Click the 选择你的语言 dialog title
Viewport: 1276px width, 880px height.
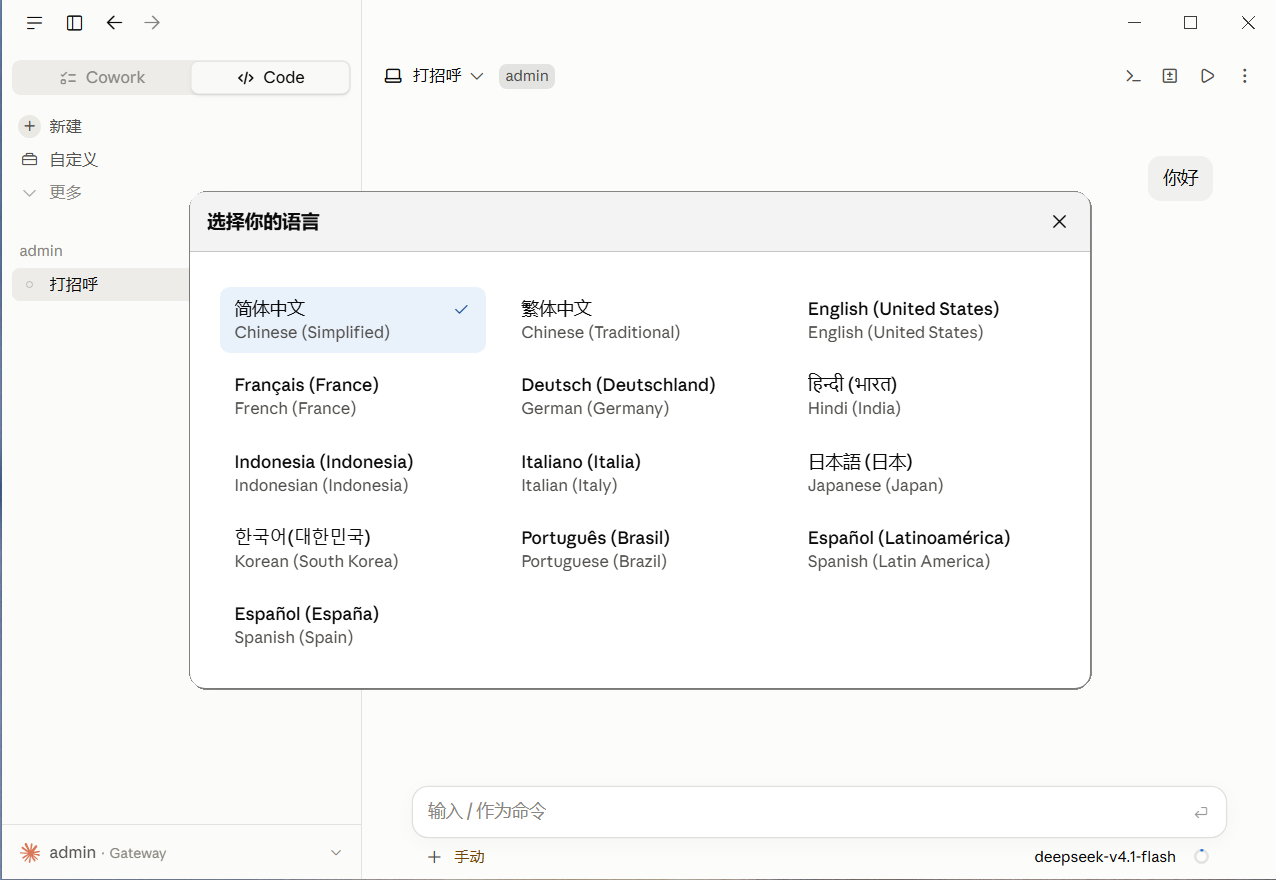pyautogui.click(x=263, y=222)
